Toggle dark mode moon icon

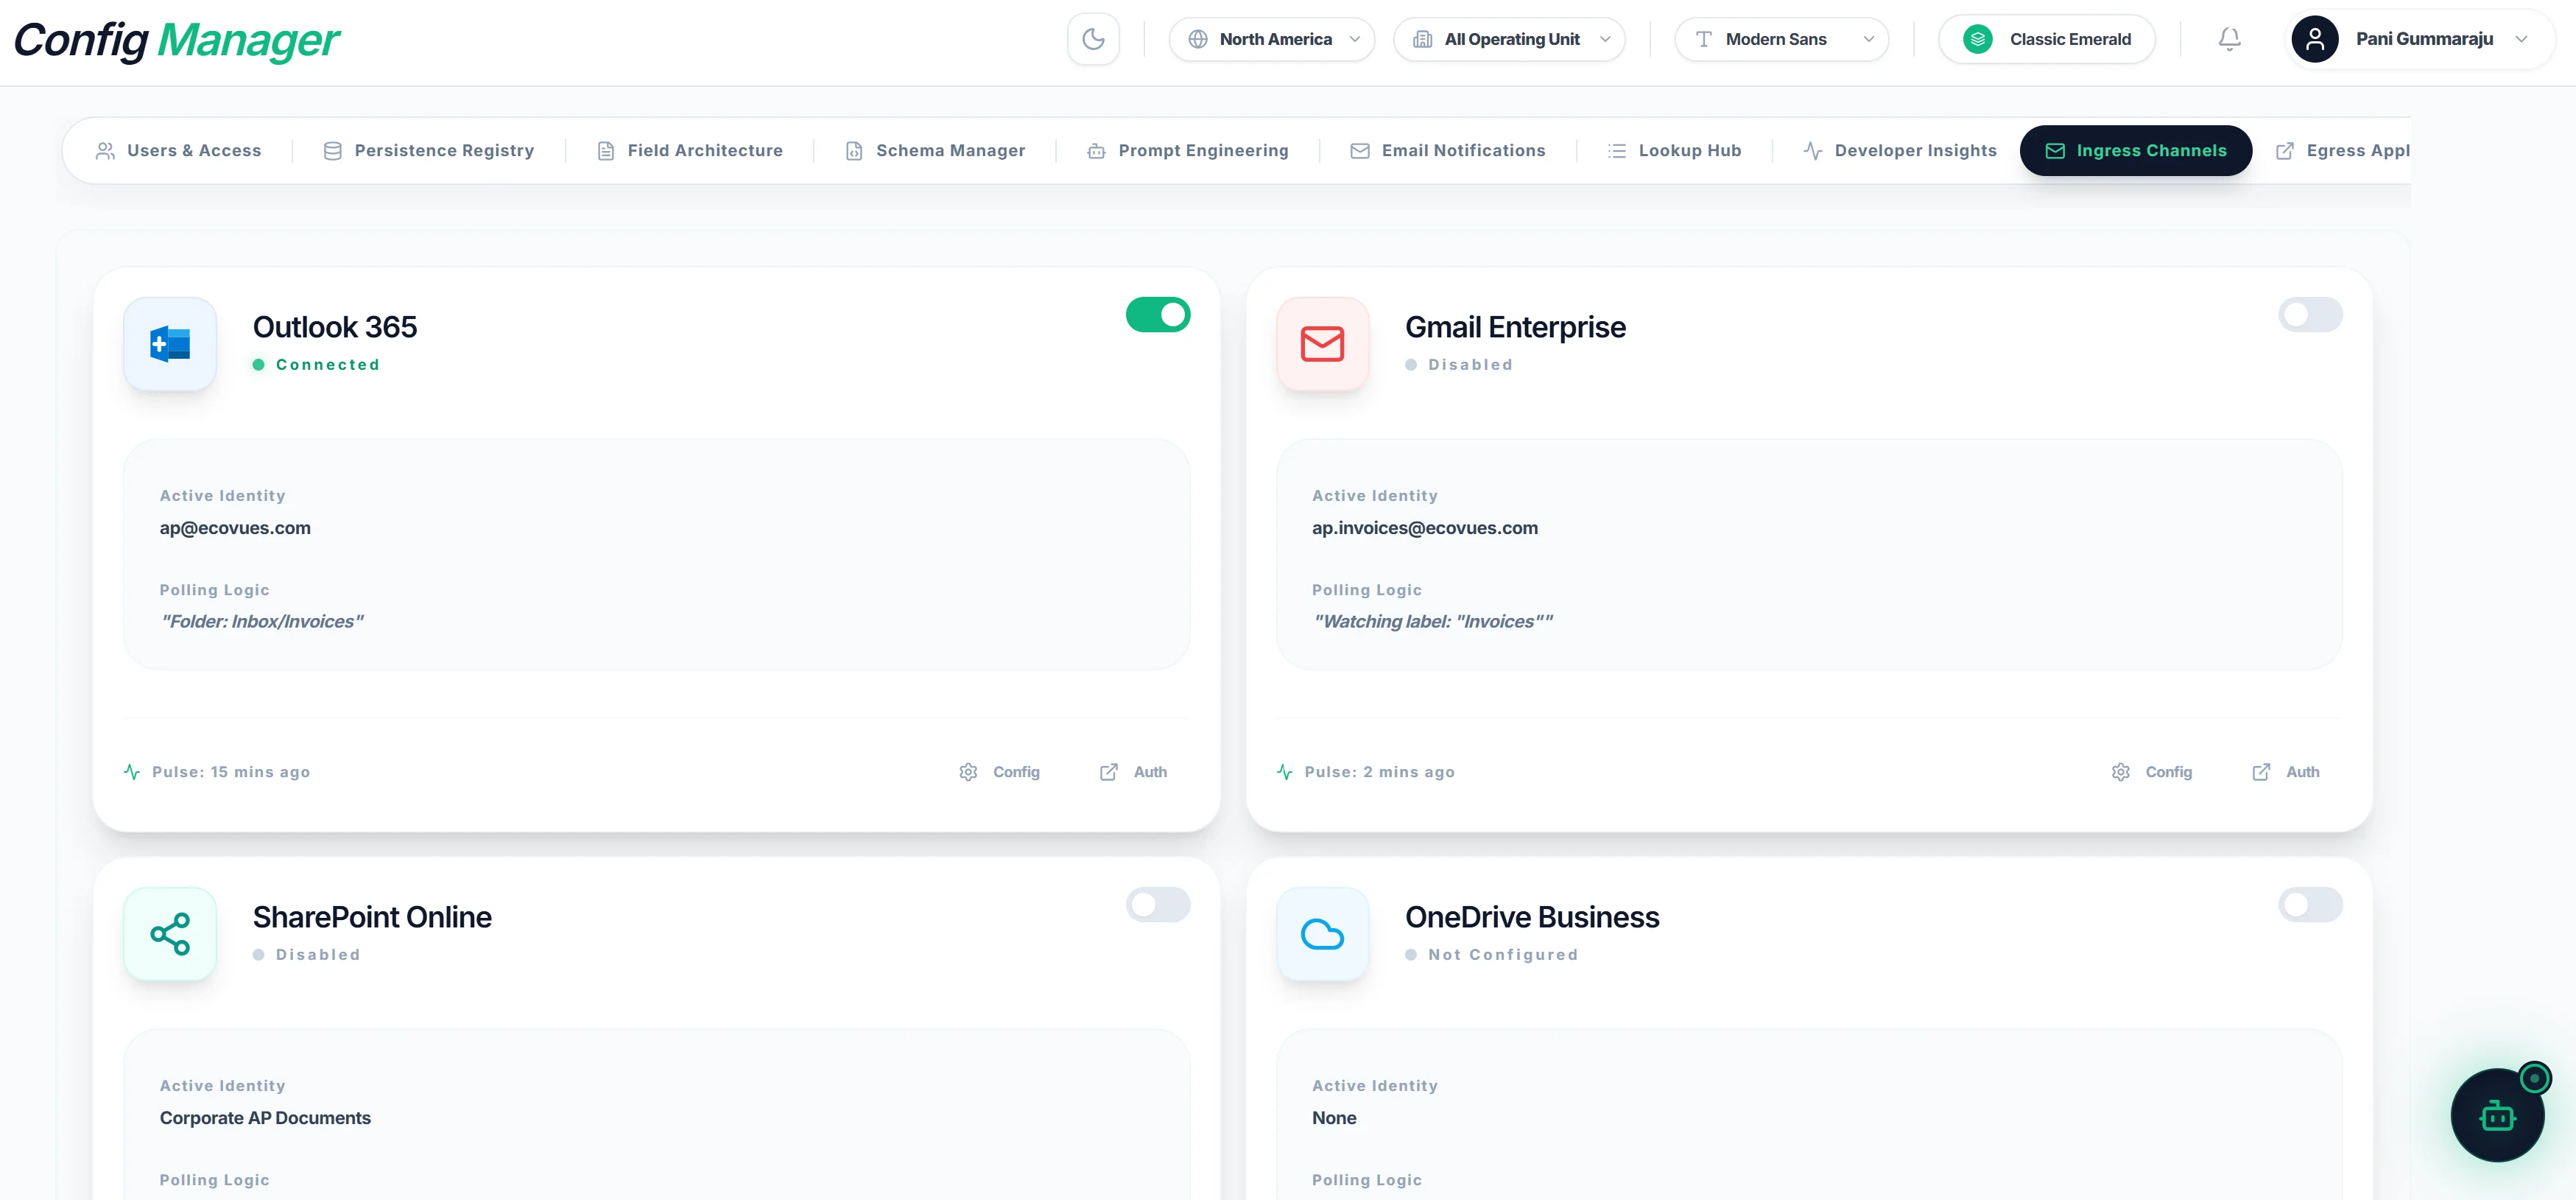click(x=1093, y=39)
